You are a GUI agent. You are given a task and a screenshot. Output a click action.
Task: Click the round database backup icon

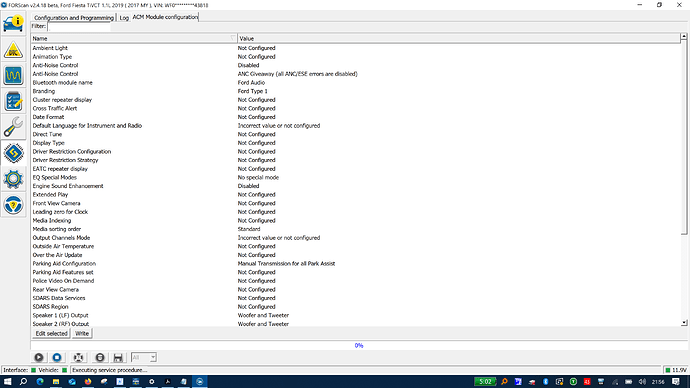pos(100,357)
